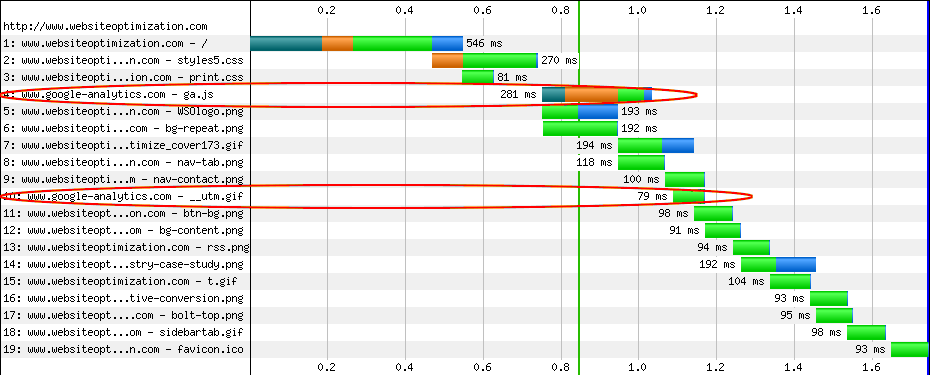930x375 pixels.
Task: Click the 270 ms timing label
Action: [x=559, y=61]
